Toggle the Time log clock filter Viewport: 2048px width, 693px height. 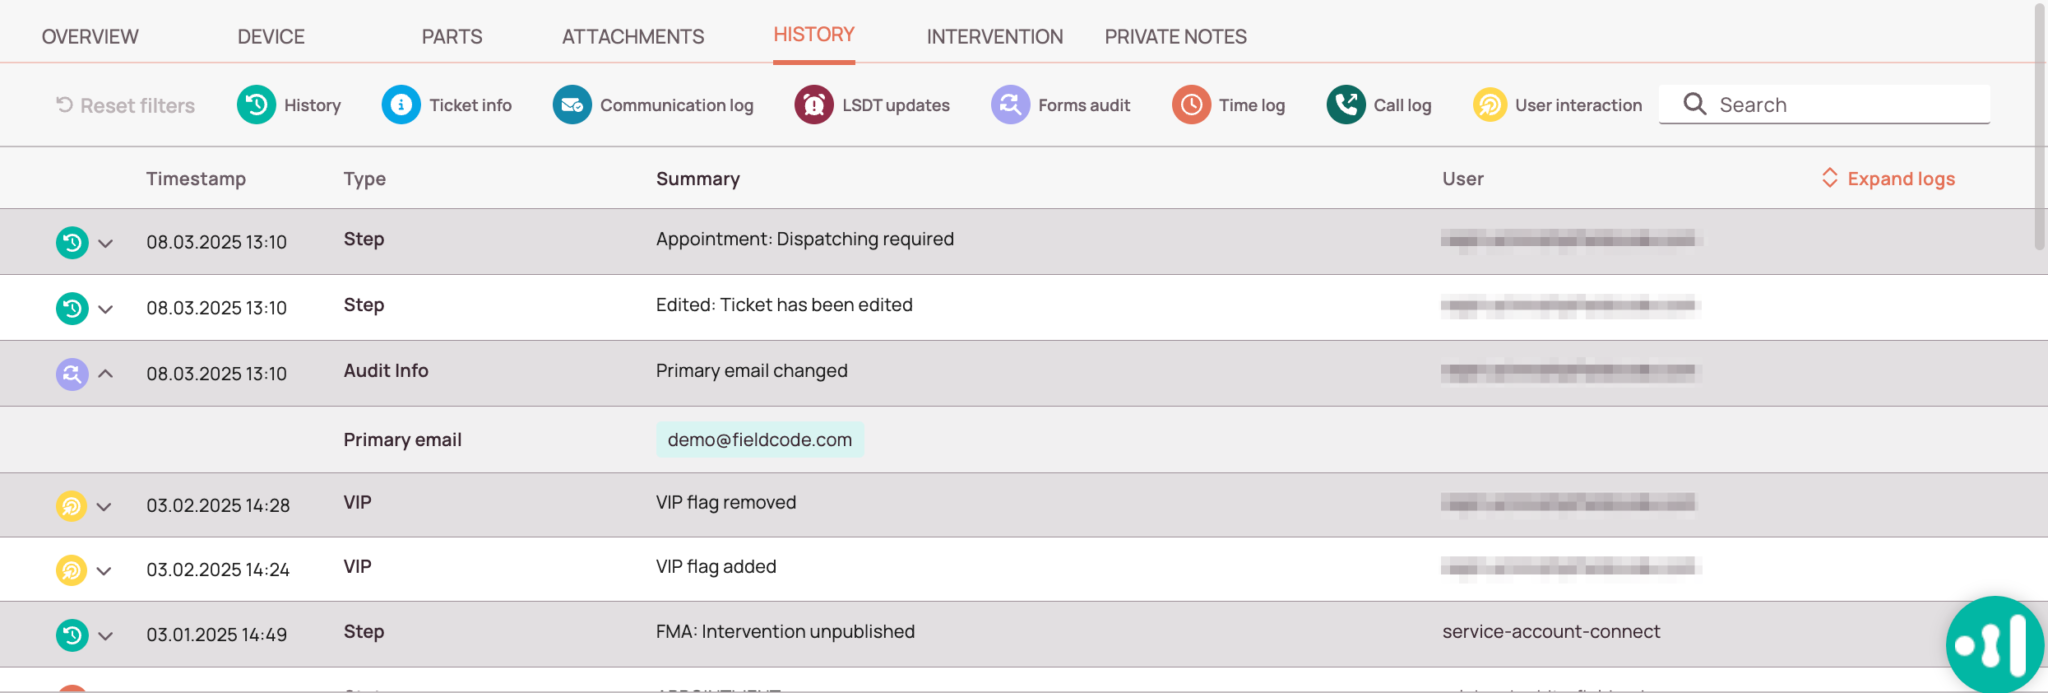(1191, 105)
